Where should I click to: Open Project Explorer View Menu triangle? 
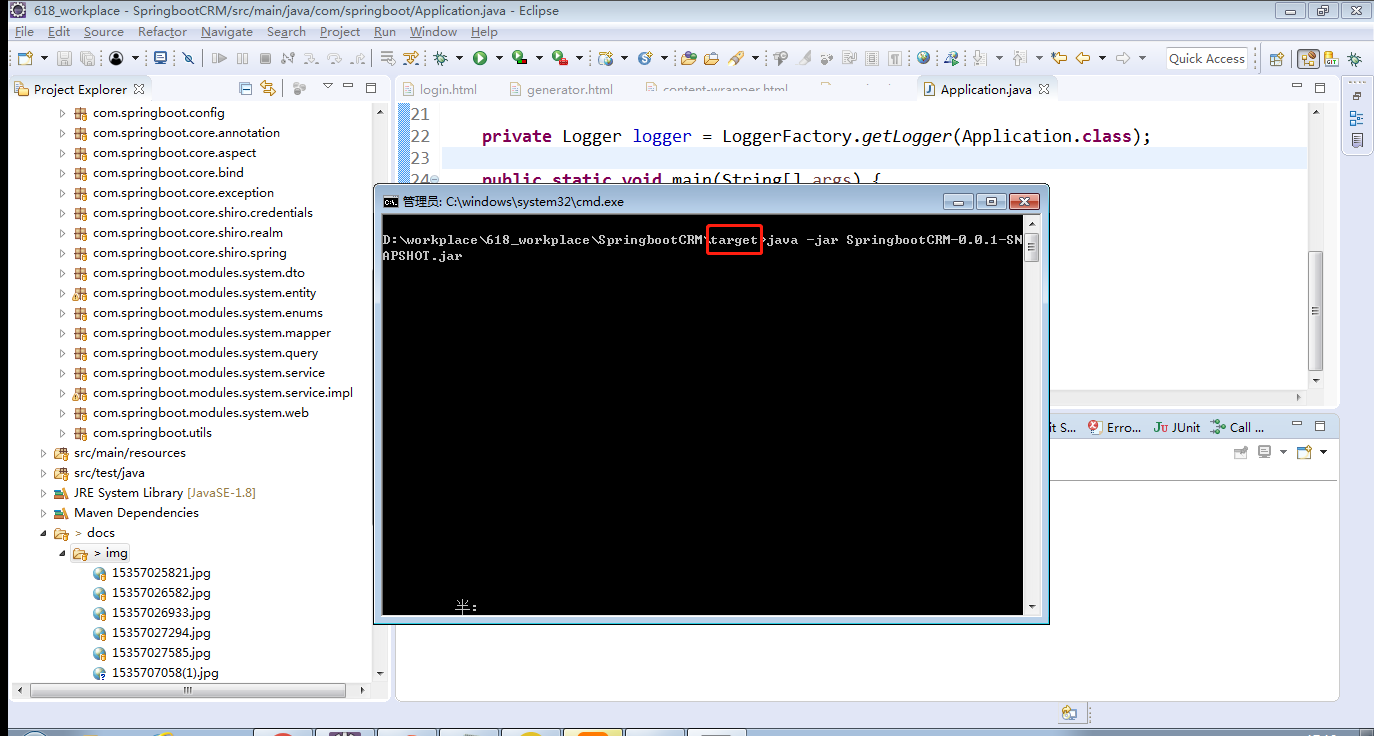[x=328, y=87]
